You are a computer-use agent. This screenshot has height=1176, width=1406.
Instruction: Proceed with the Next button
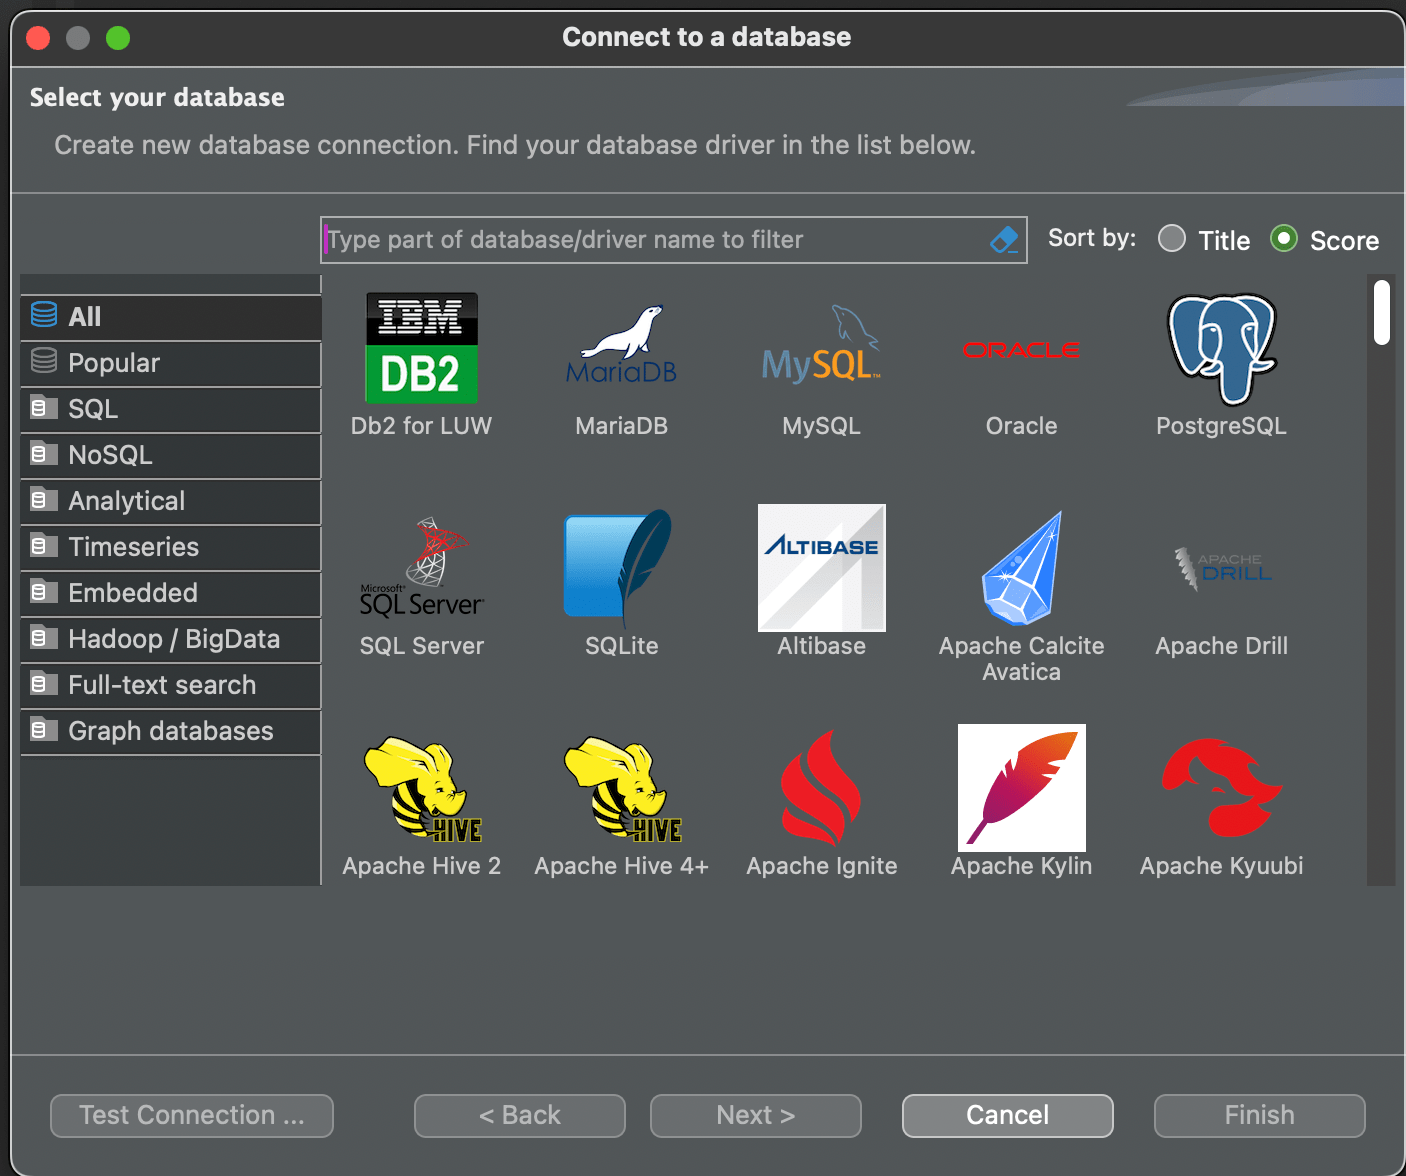point(755,1115)
